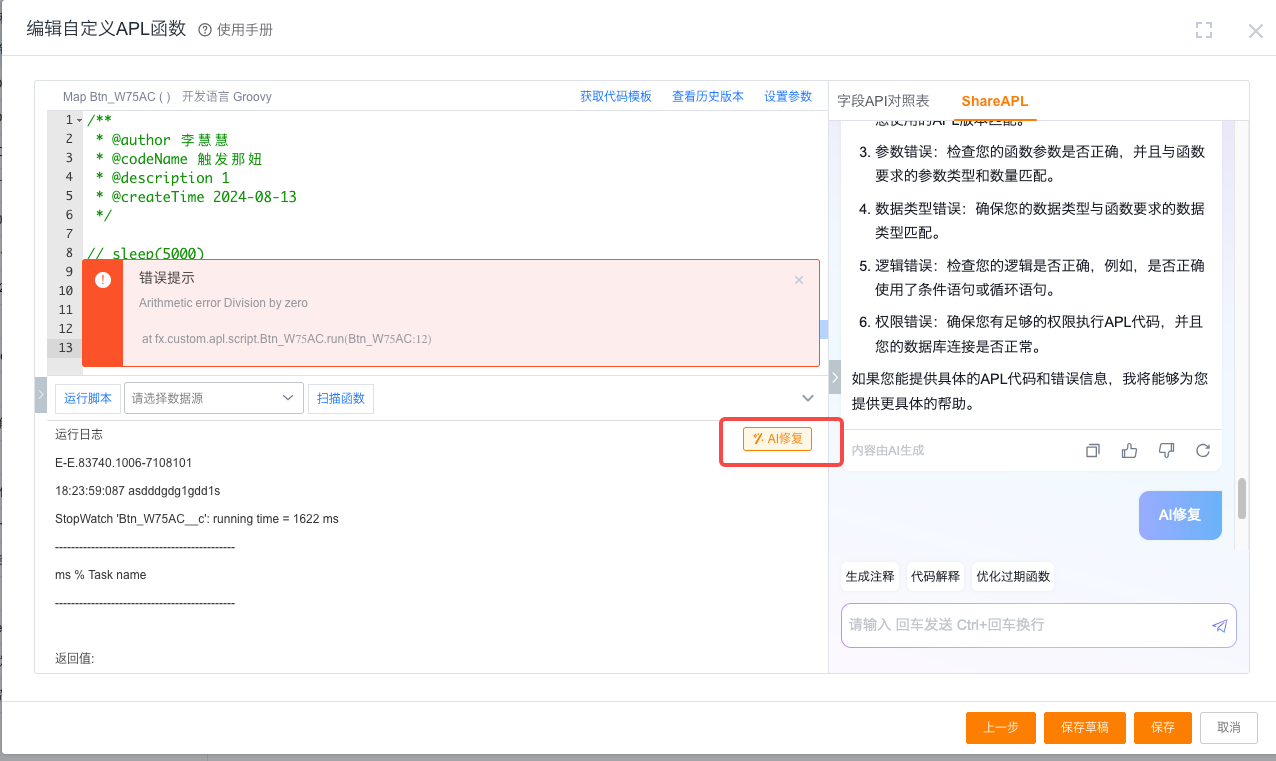Click 上一步 button
This screenshot has height=761, width=1276.
pyautogui.click(x=1001, y=728)
